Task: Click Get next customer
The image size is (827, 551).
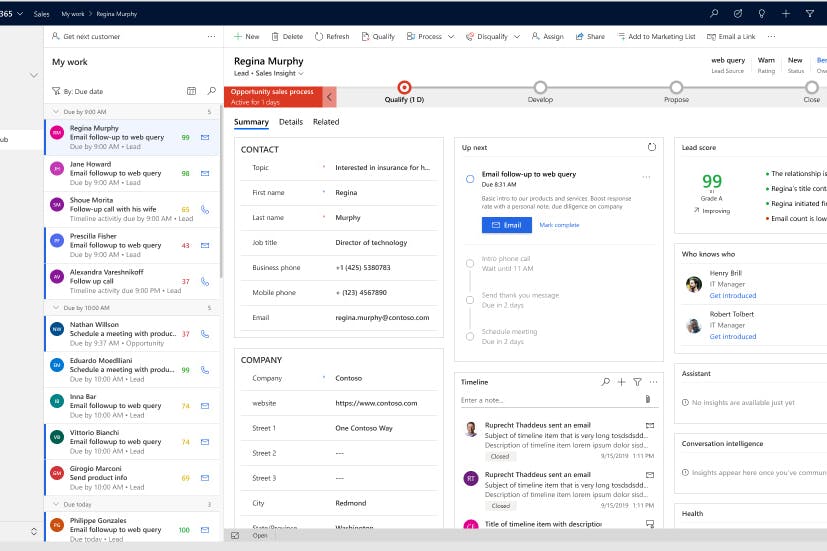Action: (x=86, y=36)
